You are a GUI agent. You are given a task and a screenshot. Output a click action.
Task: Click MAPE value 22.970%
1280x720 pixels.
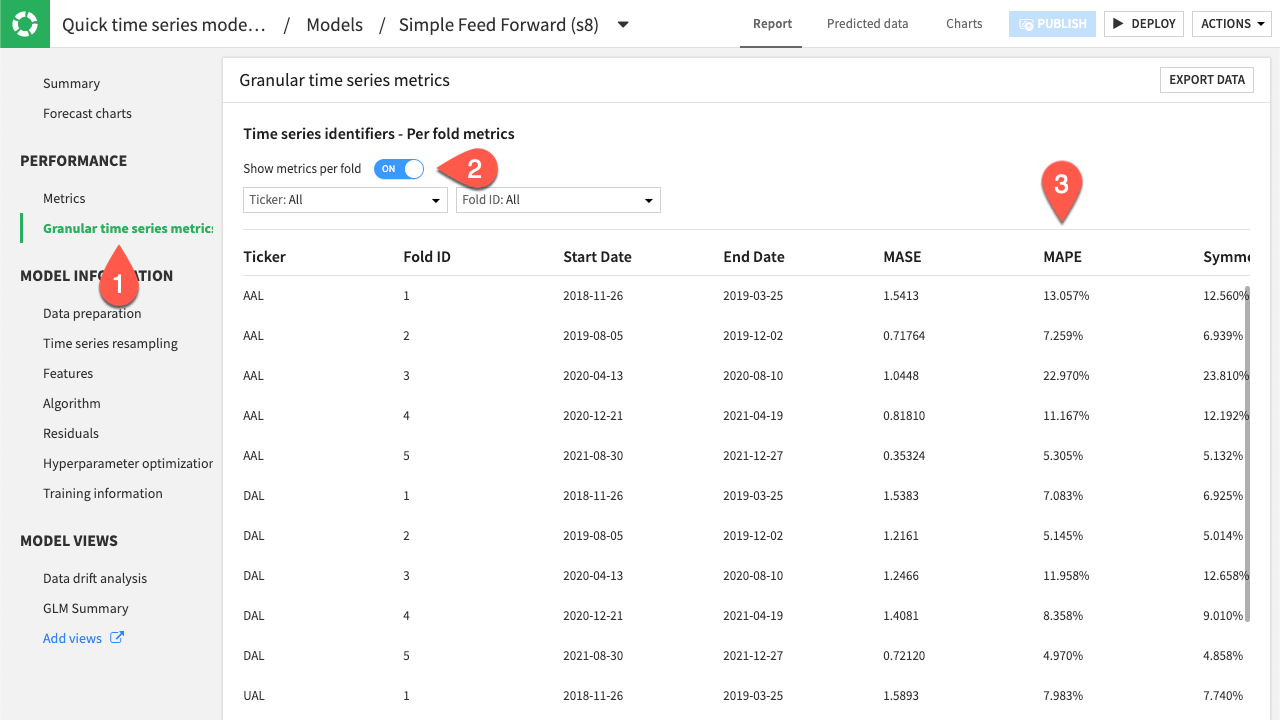[x=1066, y=376]
